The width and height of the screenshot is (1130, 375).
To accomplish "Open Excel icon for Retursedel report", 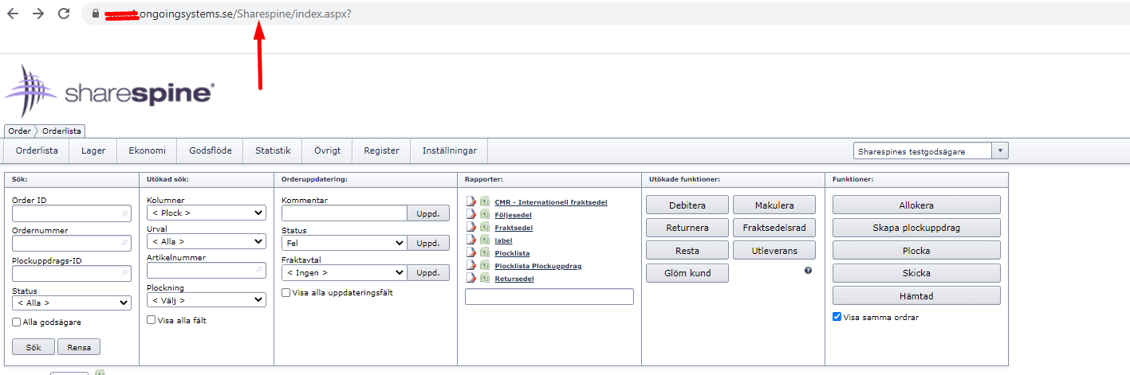I will click(x=485, y=278).
